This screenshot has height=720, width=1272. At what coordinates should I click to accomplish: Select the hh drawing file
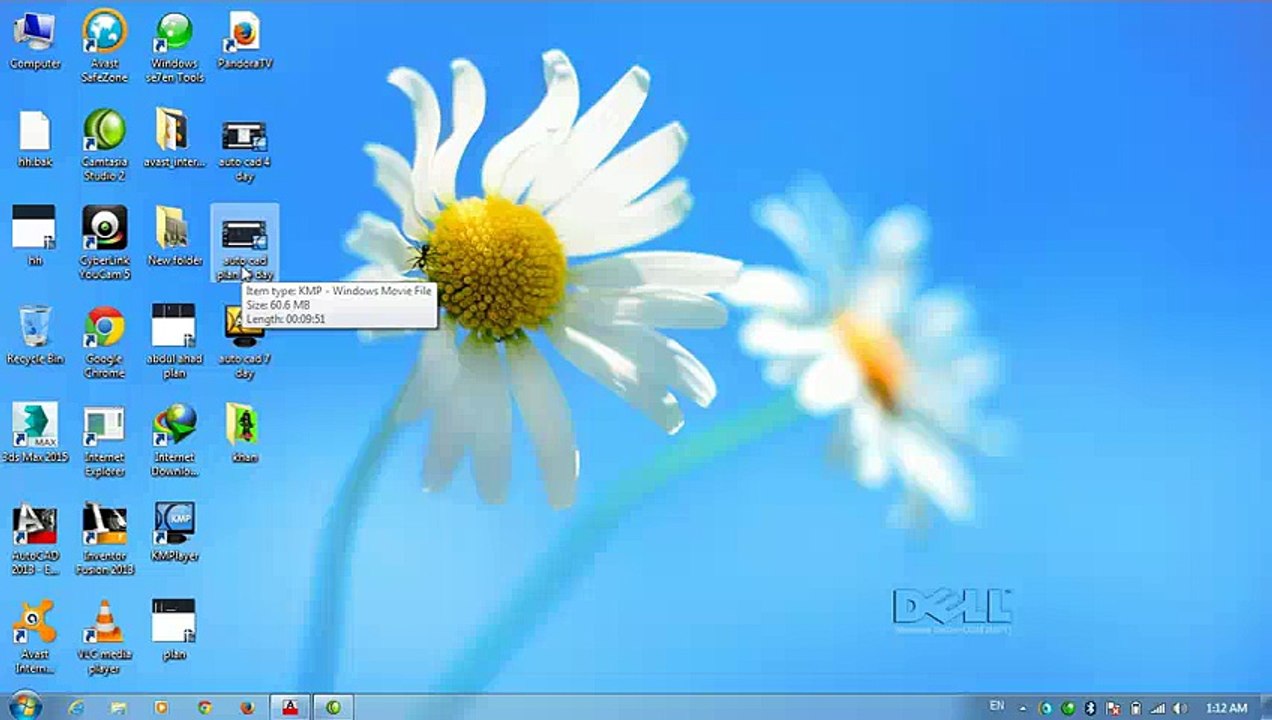pos(35,237)
